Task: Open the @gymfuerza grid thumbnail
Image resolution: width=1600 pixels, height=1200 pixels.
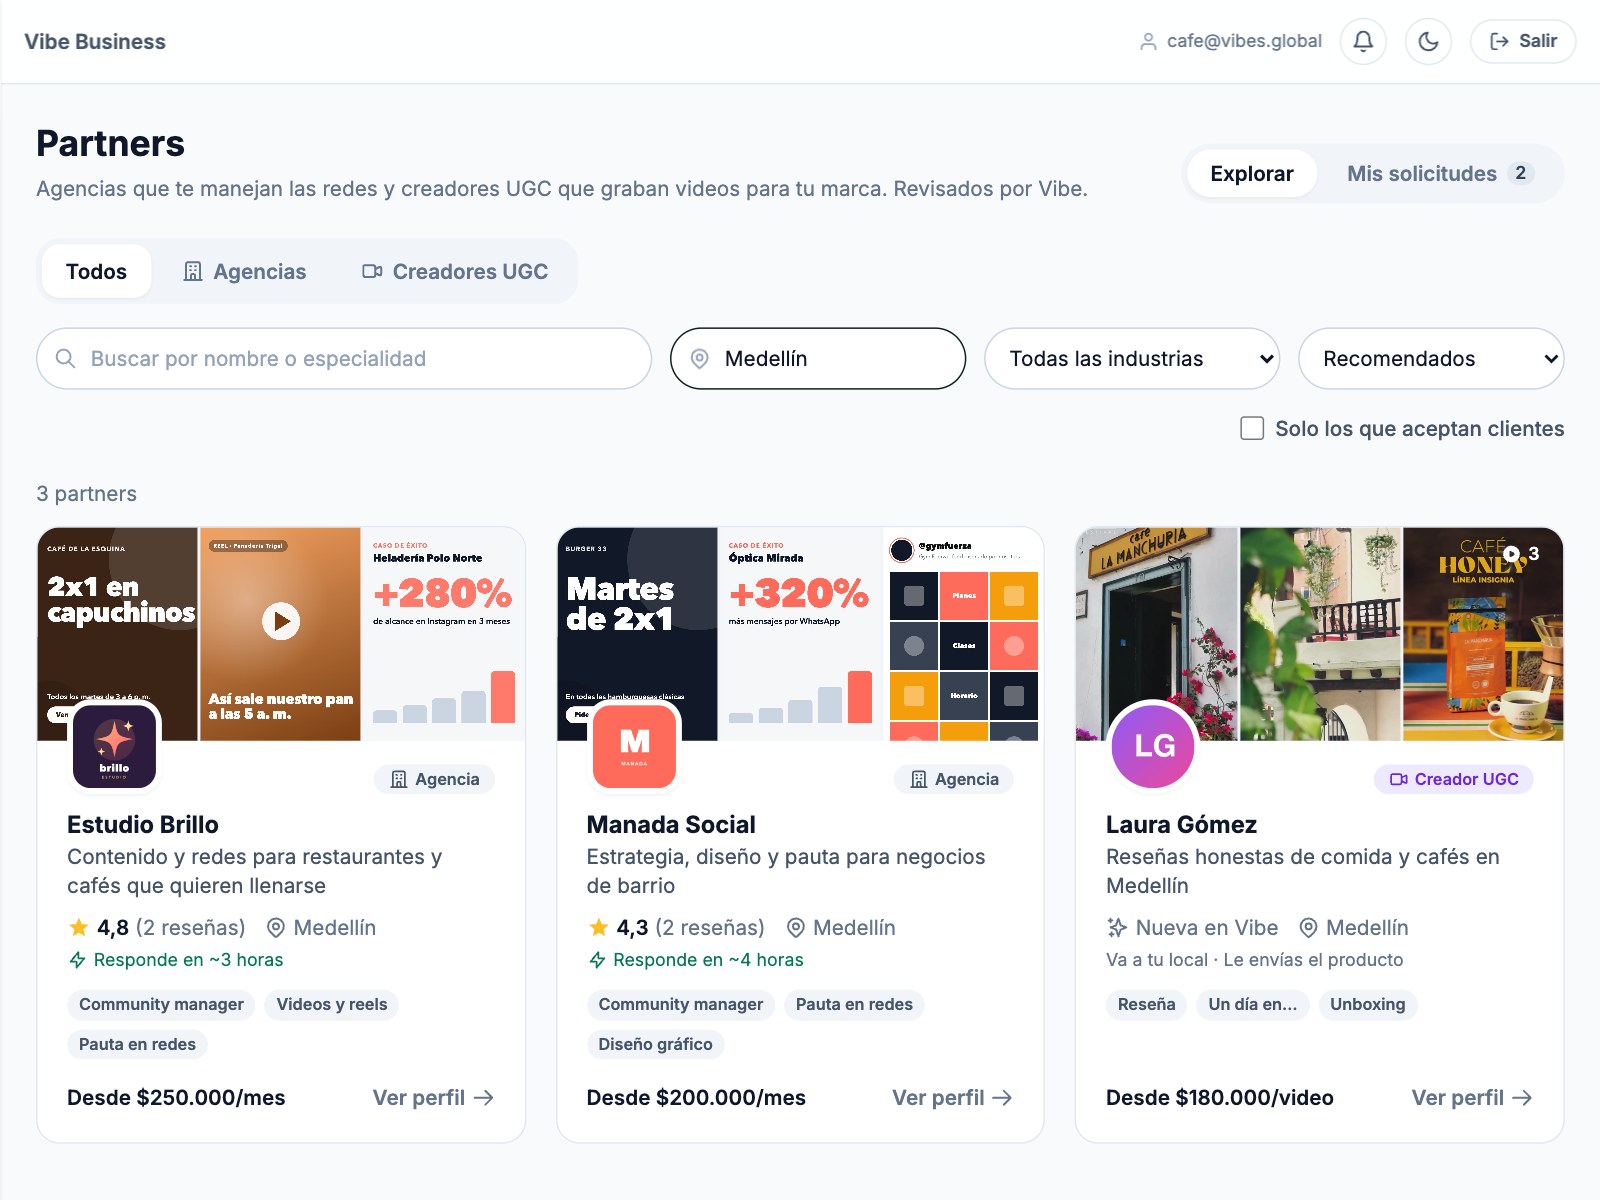Action: point(963,634)
